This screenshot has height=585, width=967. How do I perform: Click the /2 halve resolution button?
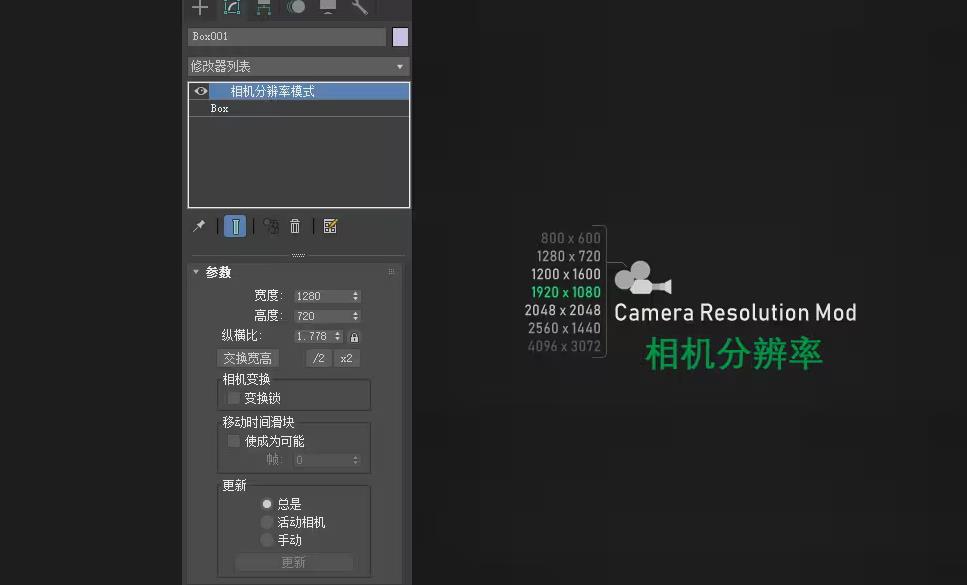click(319, 358)
